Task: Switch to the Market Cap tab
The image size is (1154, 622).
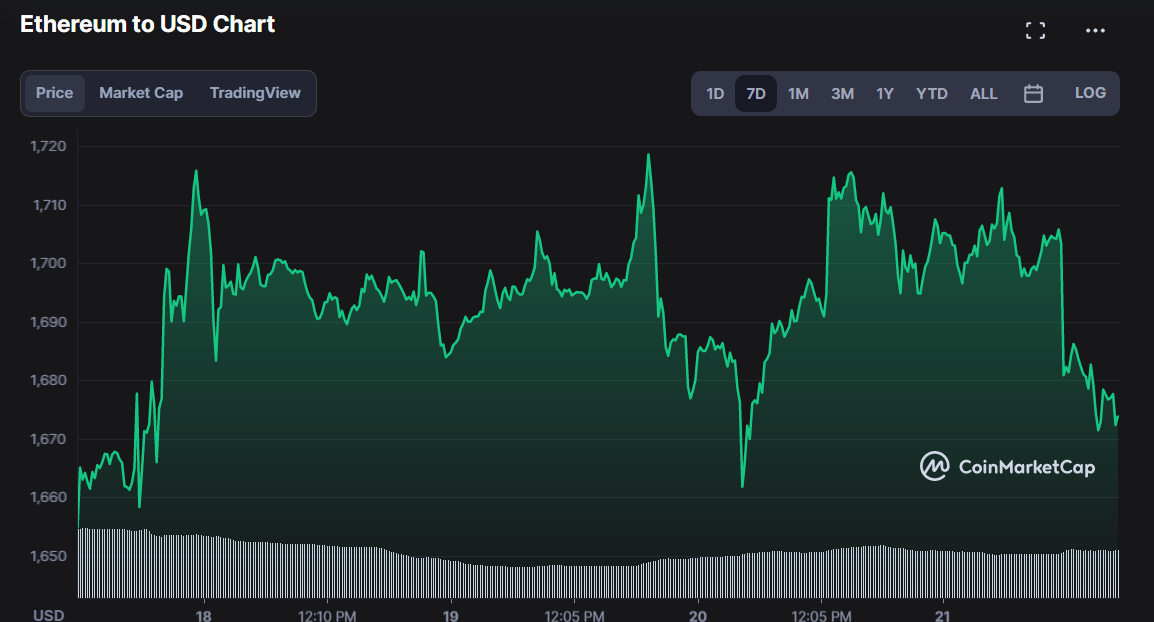Action: [141, 93]
